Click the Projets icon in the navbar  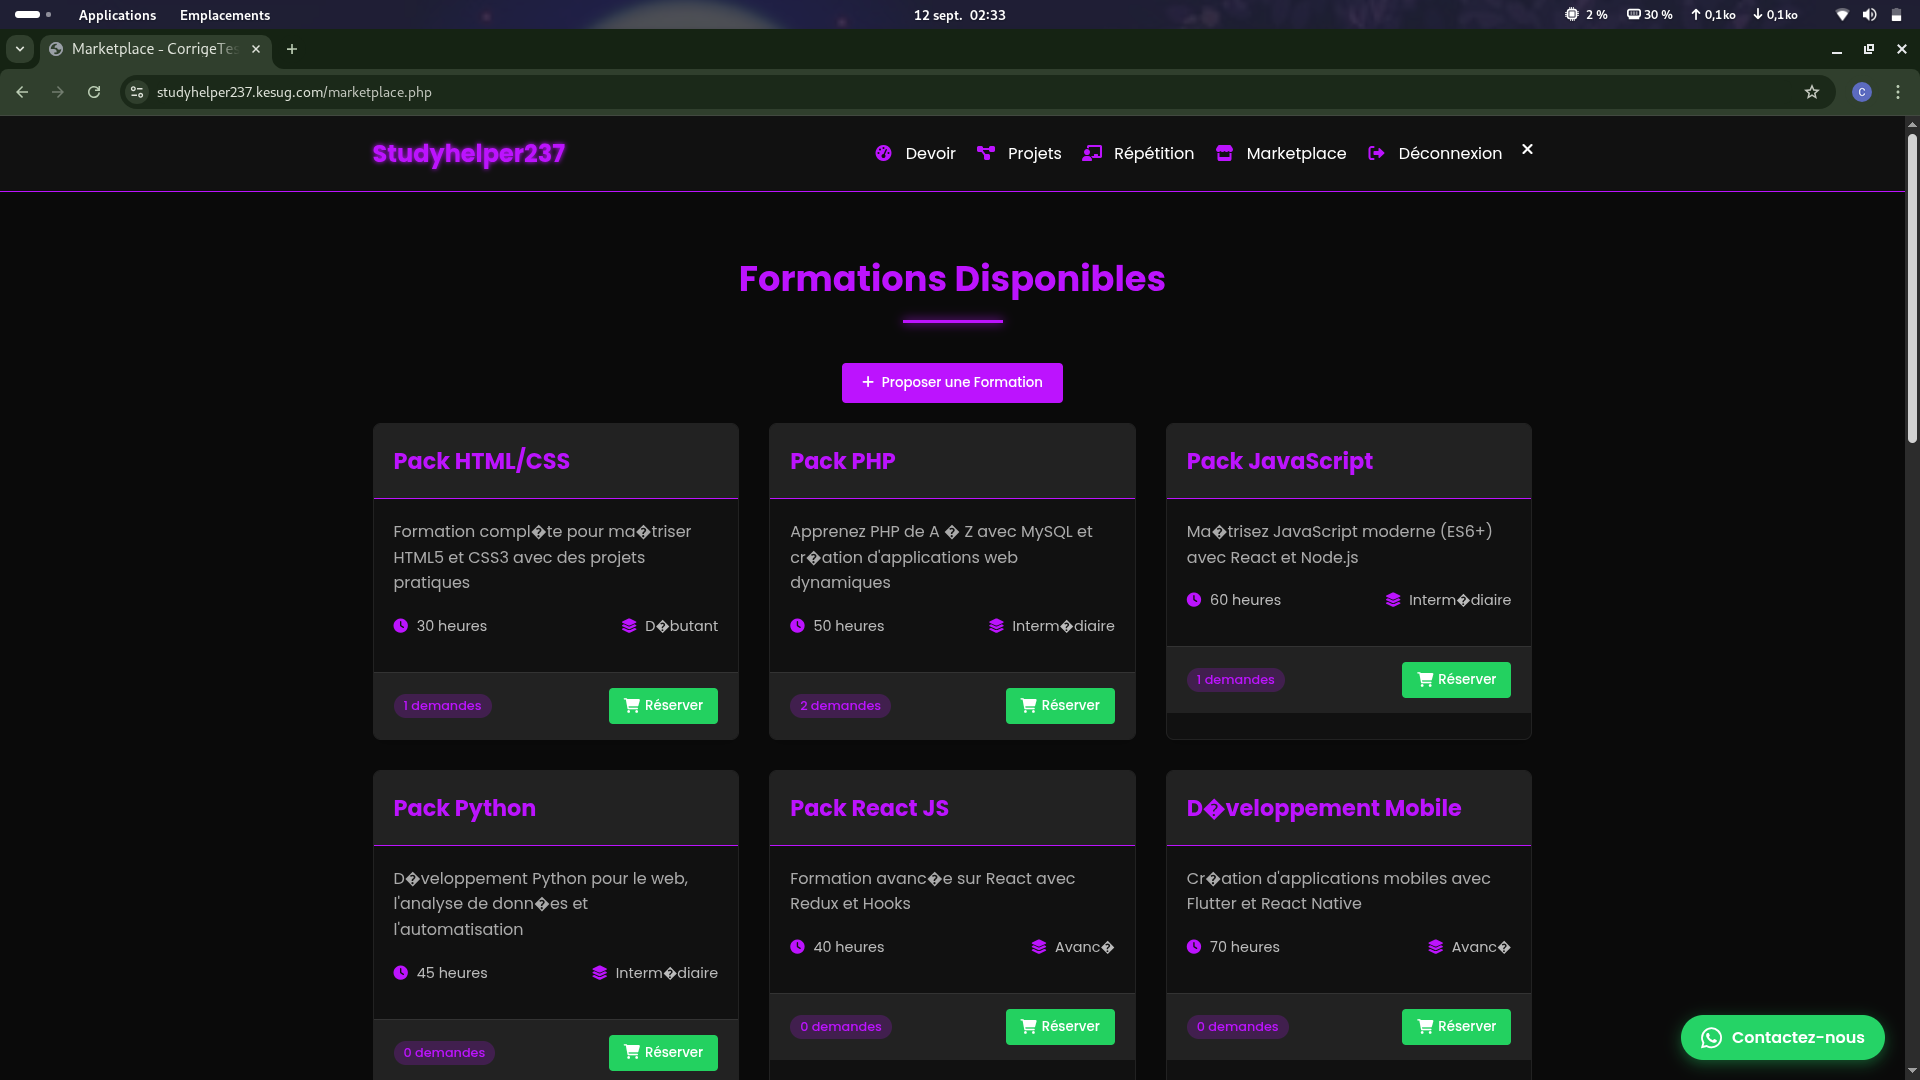pyautogui.click(x=986, y=153)
